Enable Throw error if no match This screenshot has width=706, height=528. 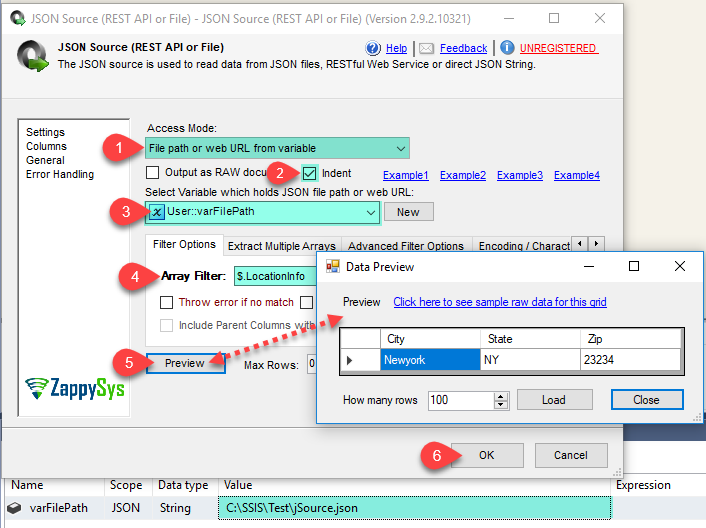[x=167, y=302]
